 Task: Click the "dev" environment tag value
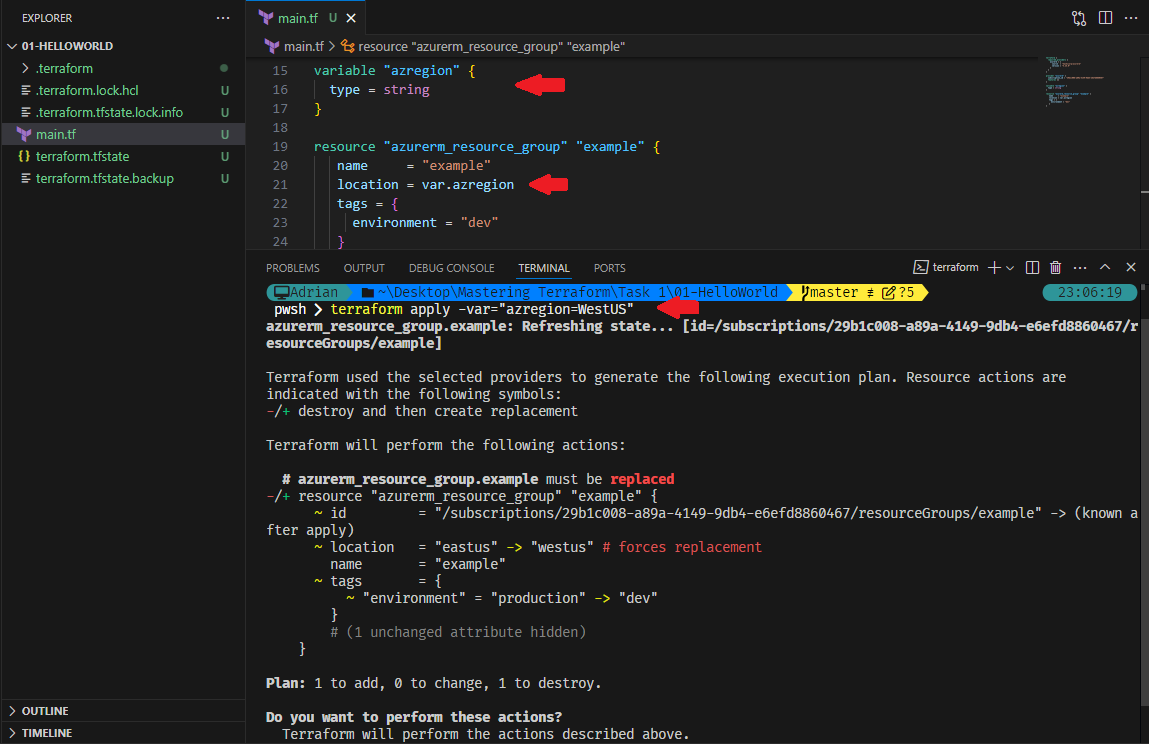coord(479,223)
